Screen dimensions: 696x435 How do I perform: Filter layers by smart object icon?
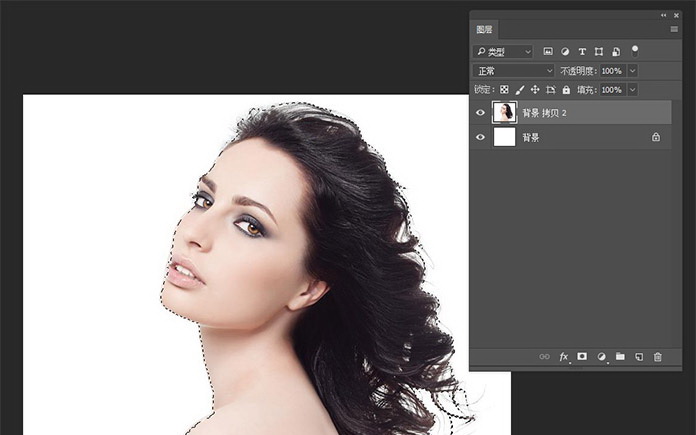point(616,52)
